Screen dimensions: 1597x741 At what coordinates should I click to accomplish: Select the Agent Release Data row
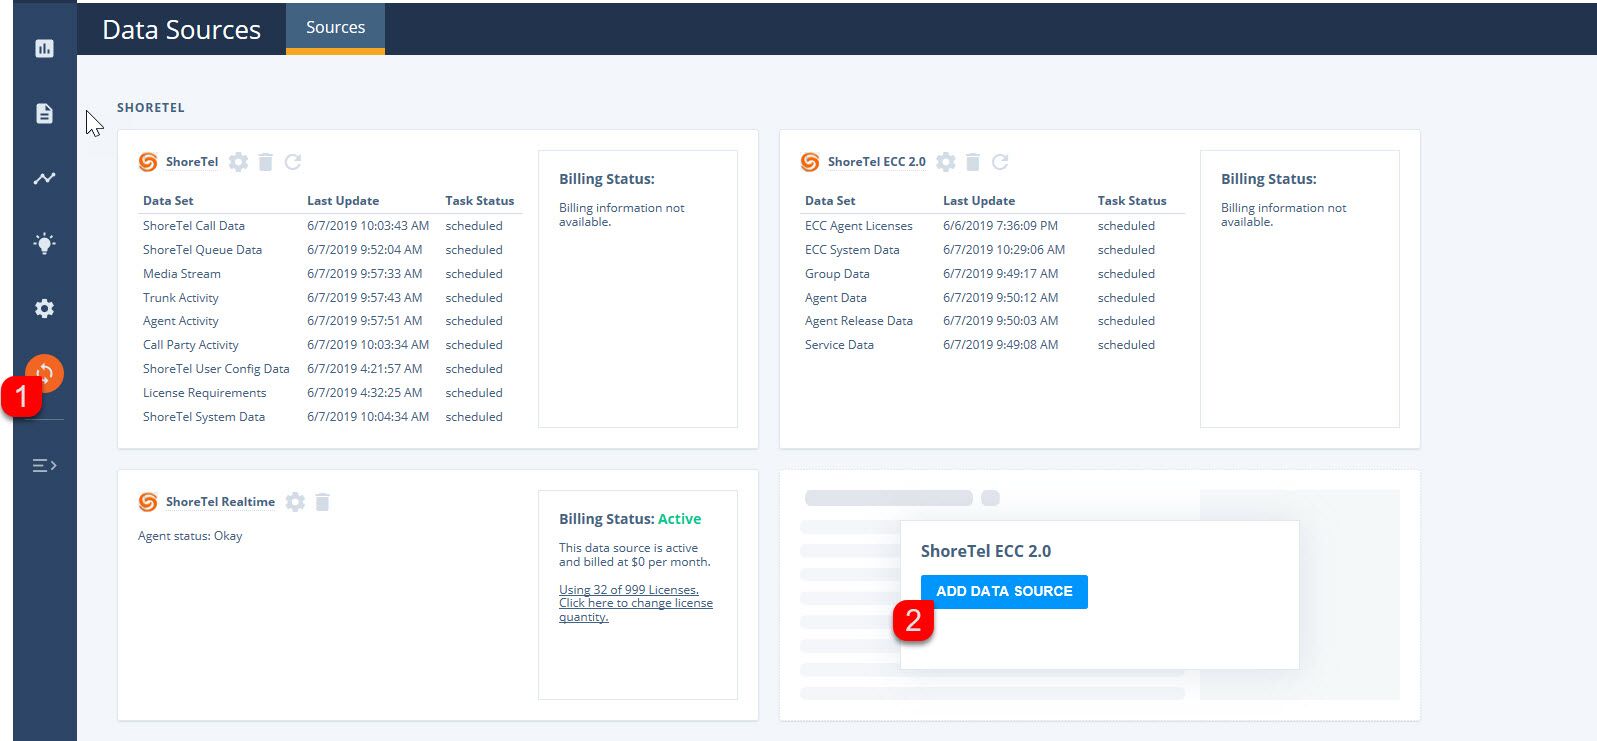pyautogui.click(x=993, y=321)
